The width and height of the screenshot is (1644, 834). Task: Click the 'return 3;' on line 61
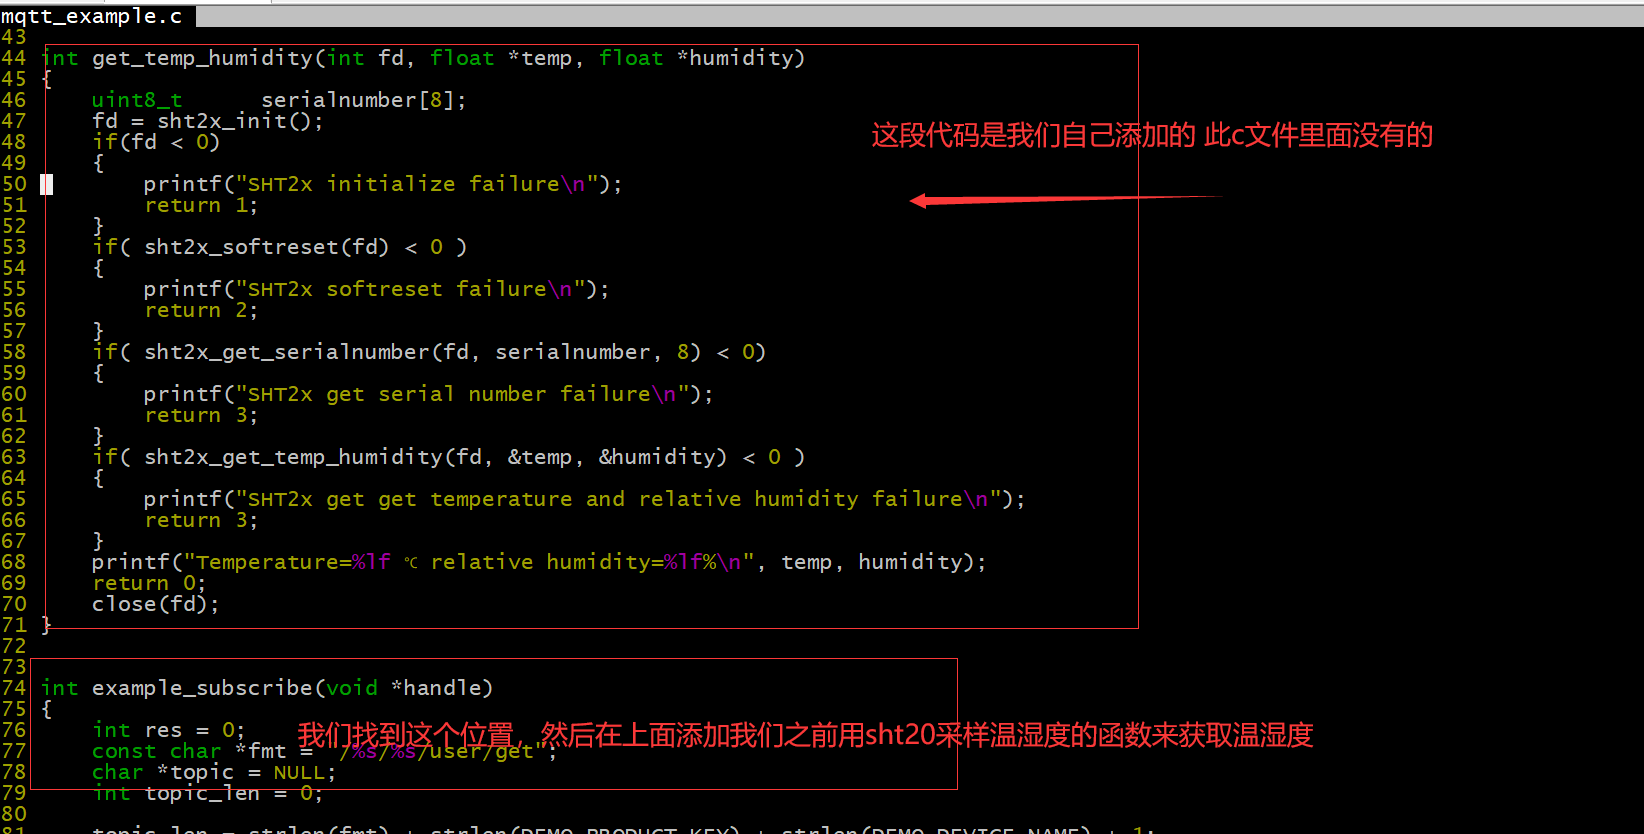point(201,415)
